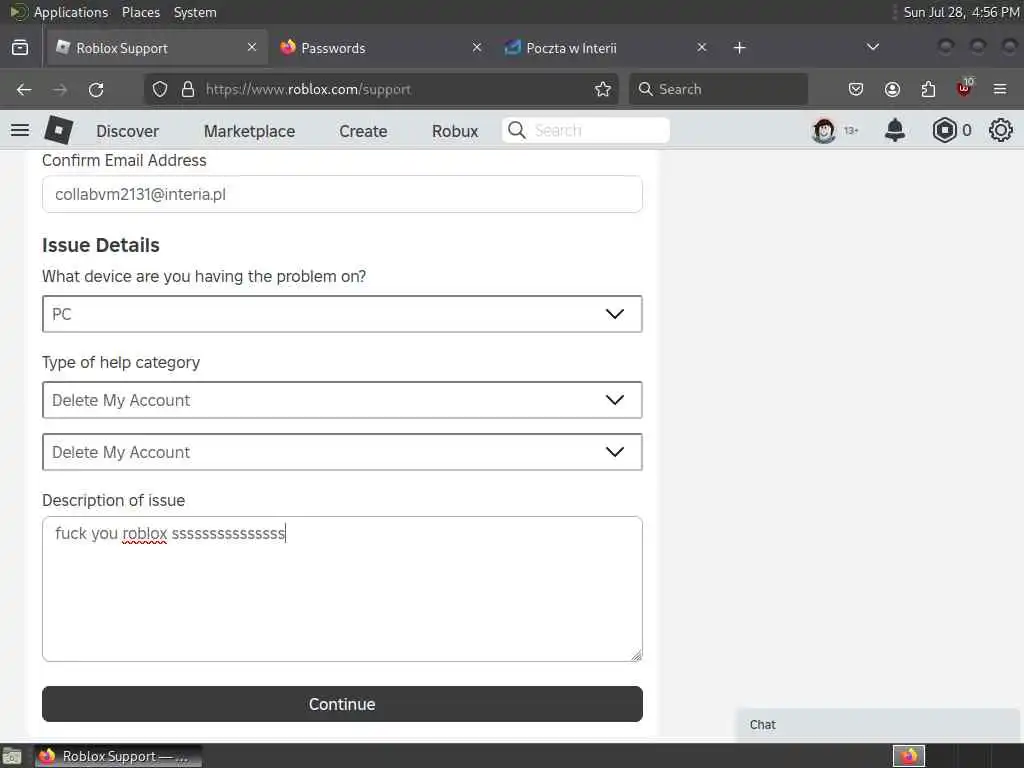Click the user avatar thumbnail
Viewport: 1024px width, 768px height.
pos(824,131)
